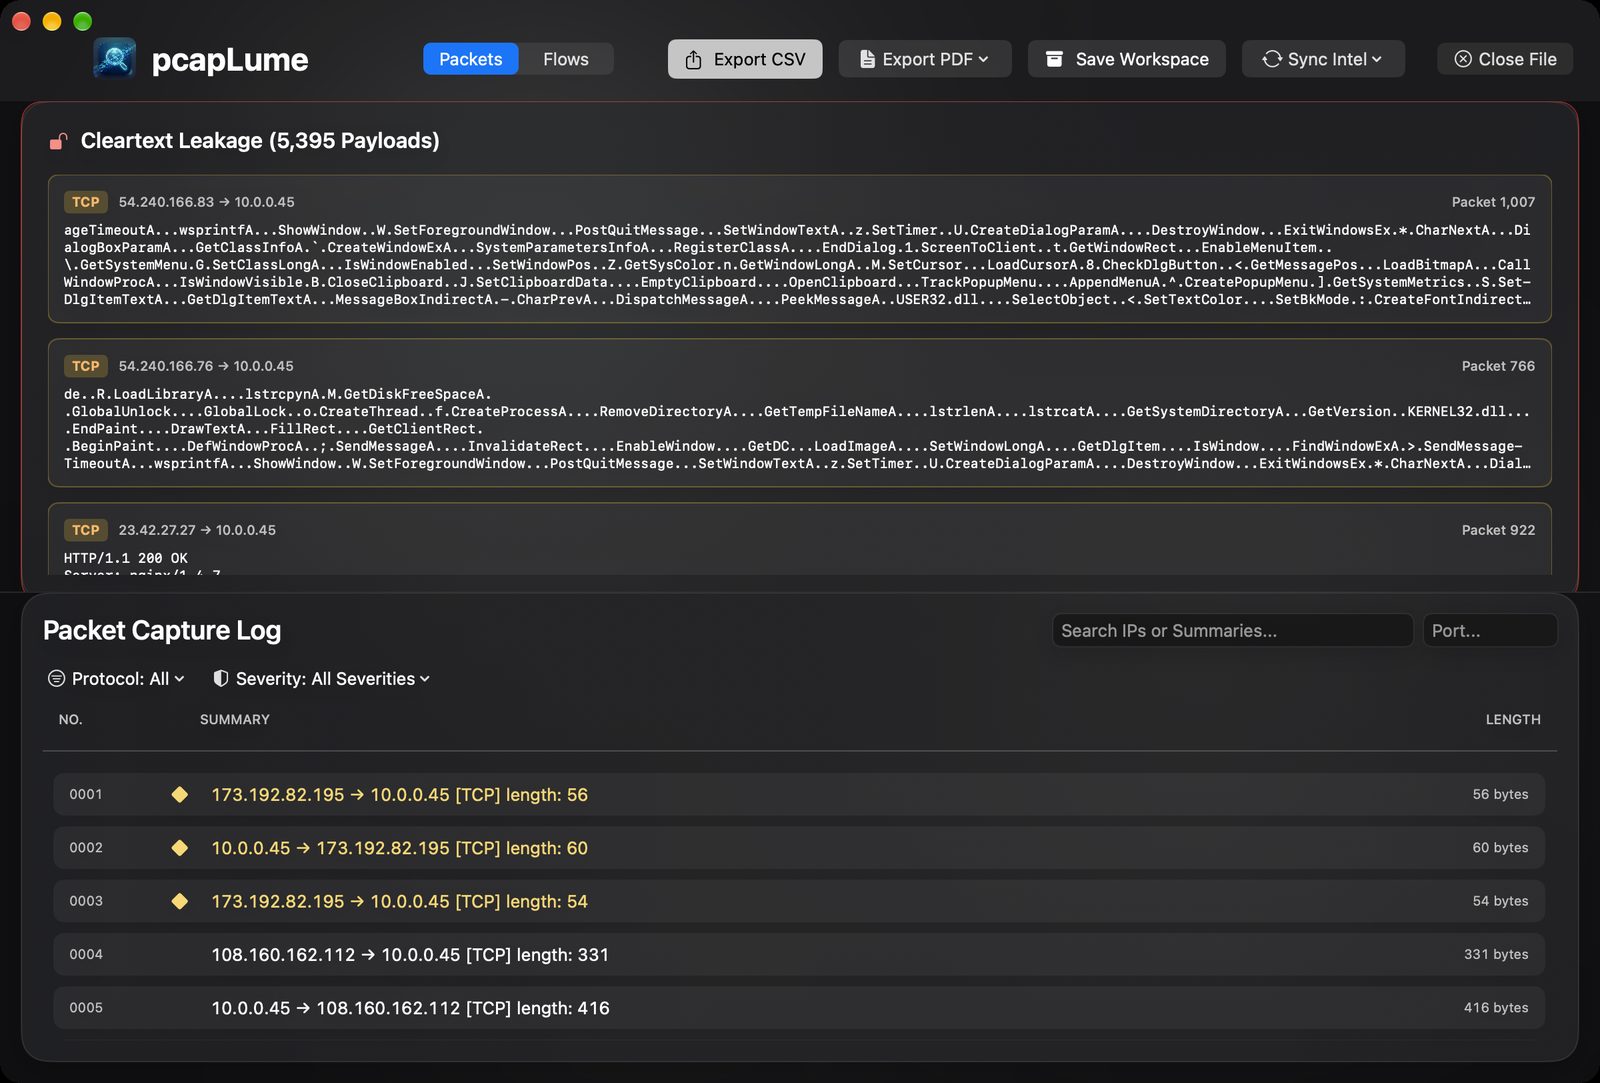This screenshot has height=1083, width=1600.
Task: Open the Export PDF dropdown chevron
Action: (x=984, y=59)
